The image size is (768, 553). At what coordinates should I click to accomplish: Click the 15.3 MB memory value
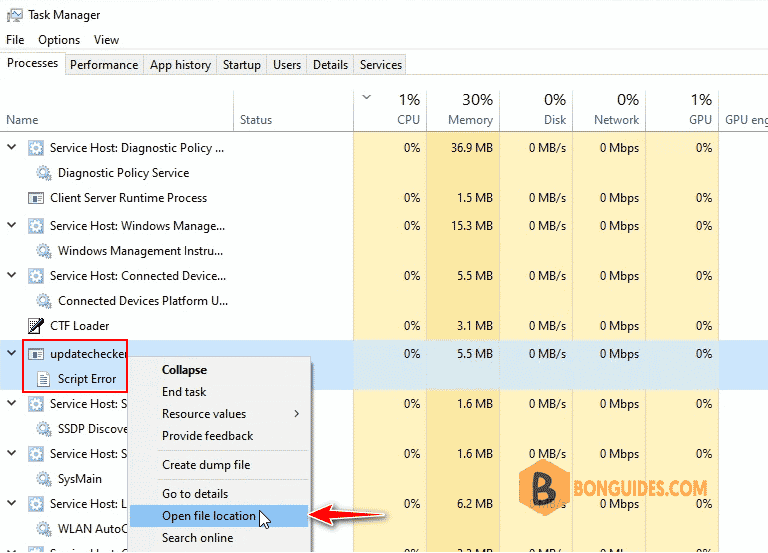[x=472, y=226]
